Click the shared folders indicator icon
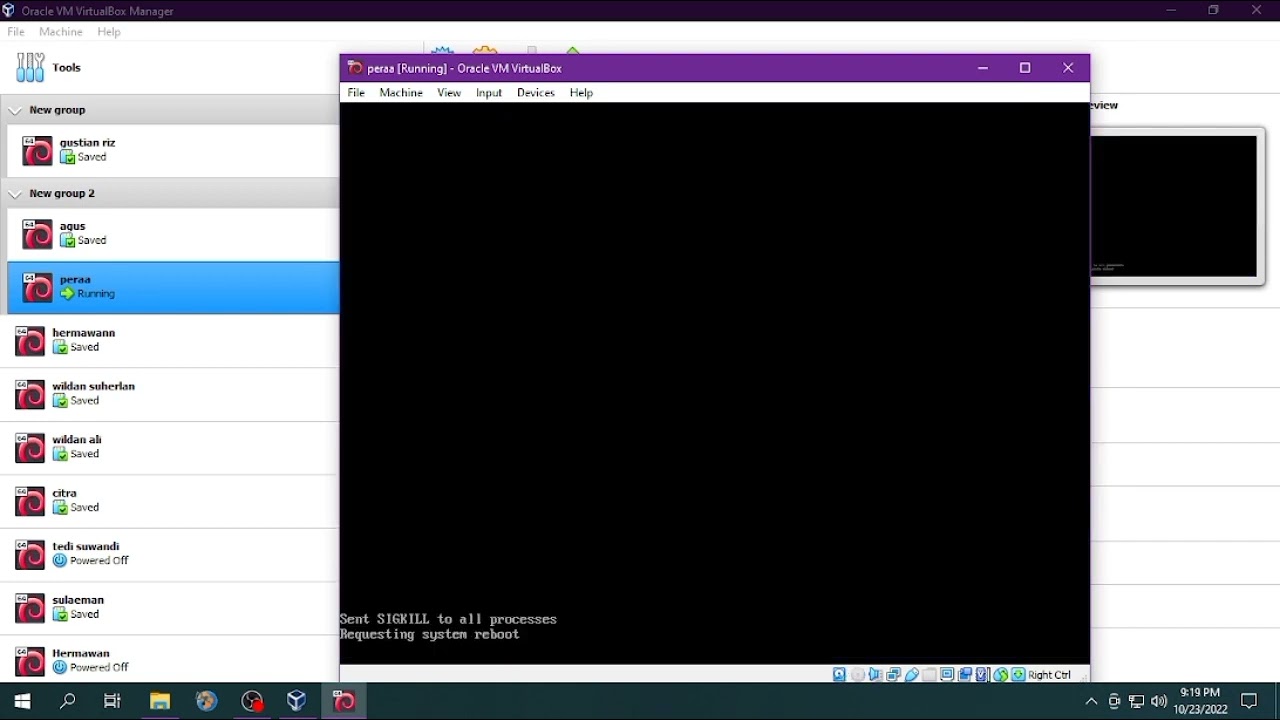Viewport: 1280px width, 720px height. coord(929,674)
